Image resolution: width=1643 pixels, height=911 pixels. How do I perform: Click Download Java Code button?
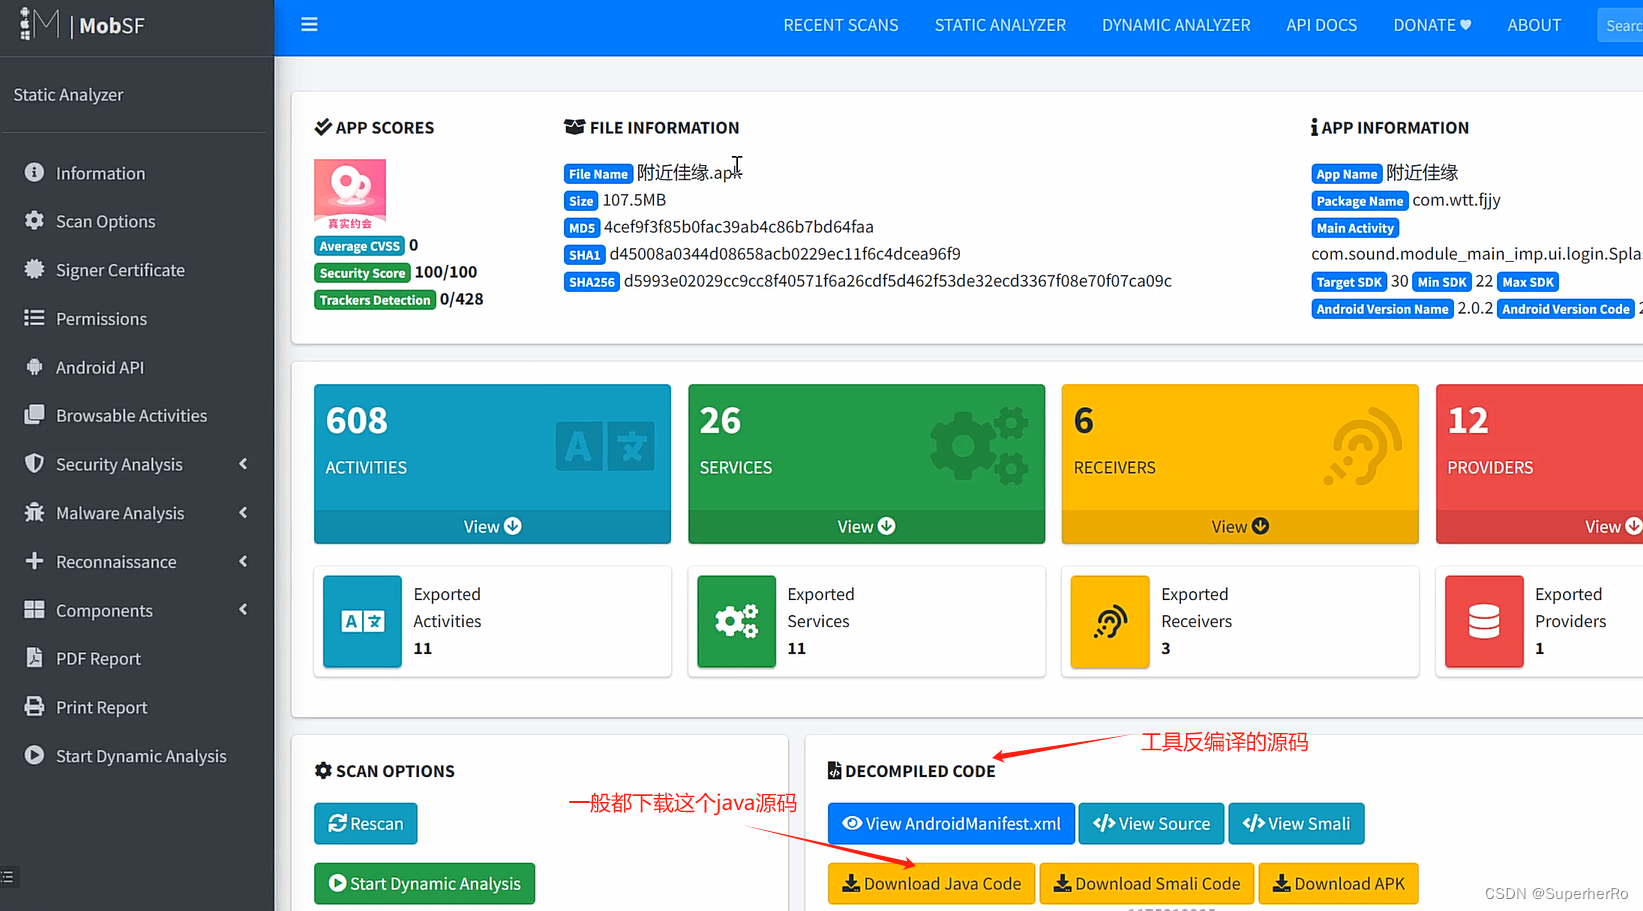tap(931, 884)
